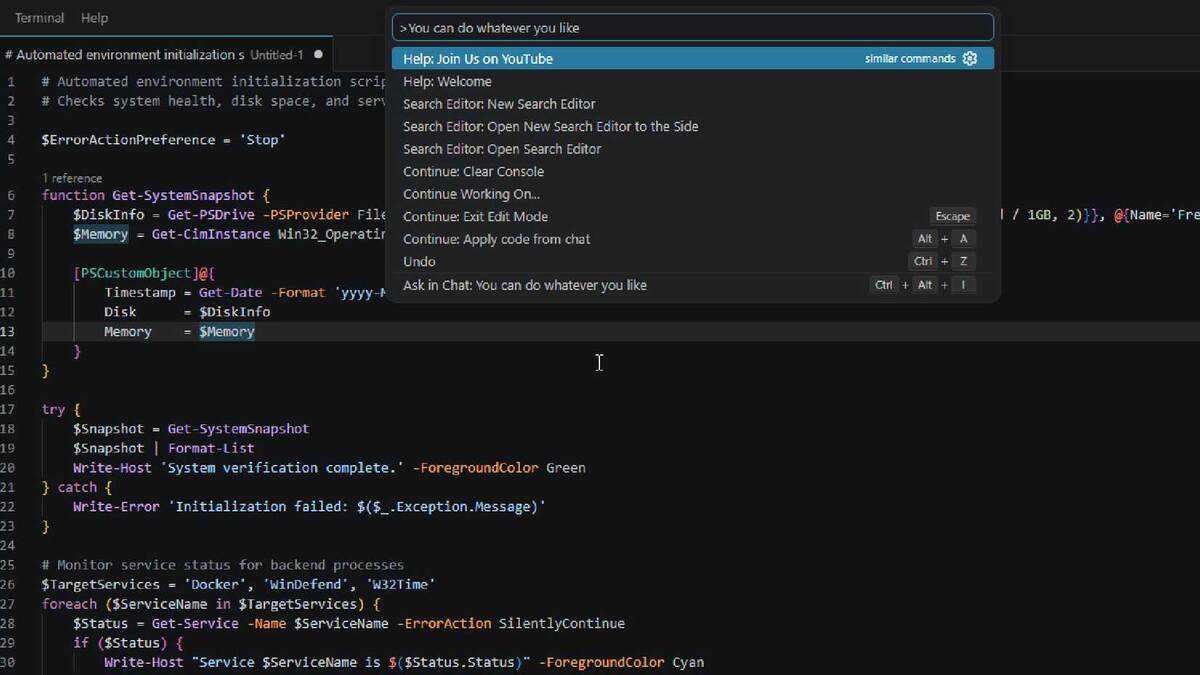Screen dimensions: 1200x675
Task: Click the highlighted $Memory on line 13
Action: (227, 332)
